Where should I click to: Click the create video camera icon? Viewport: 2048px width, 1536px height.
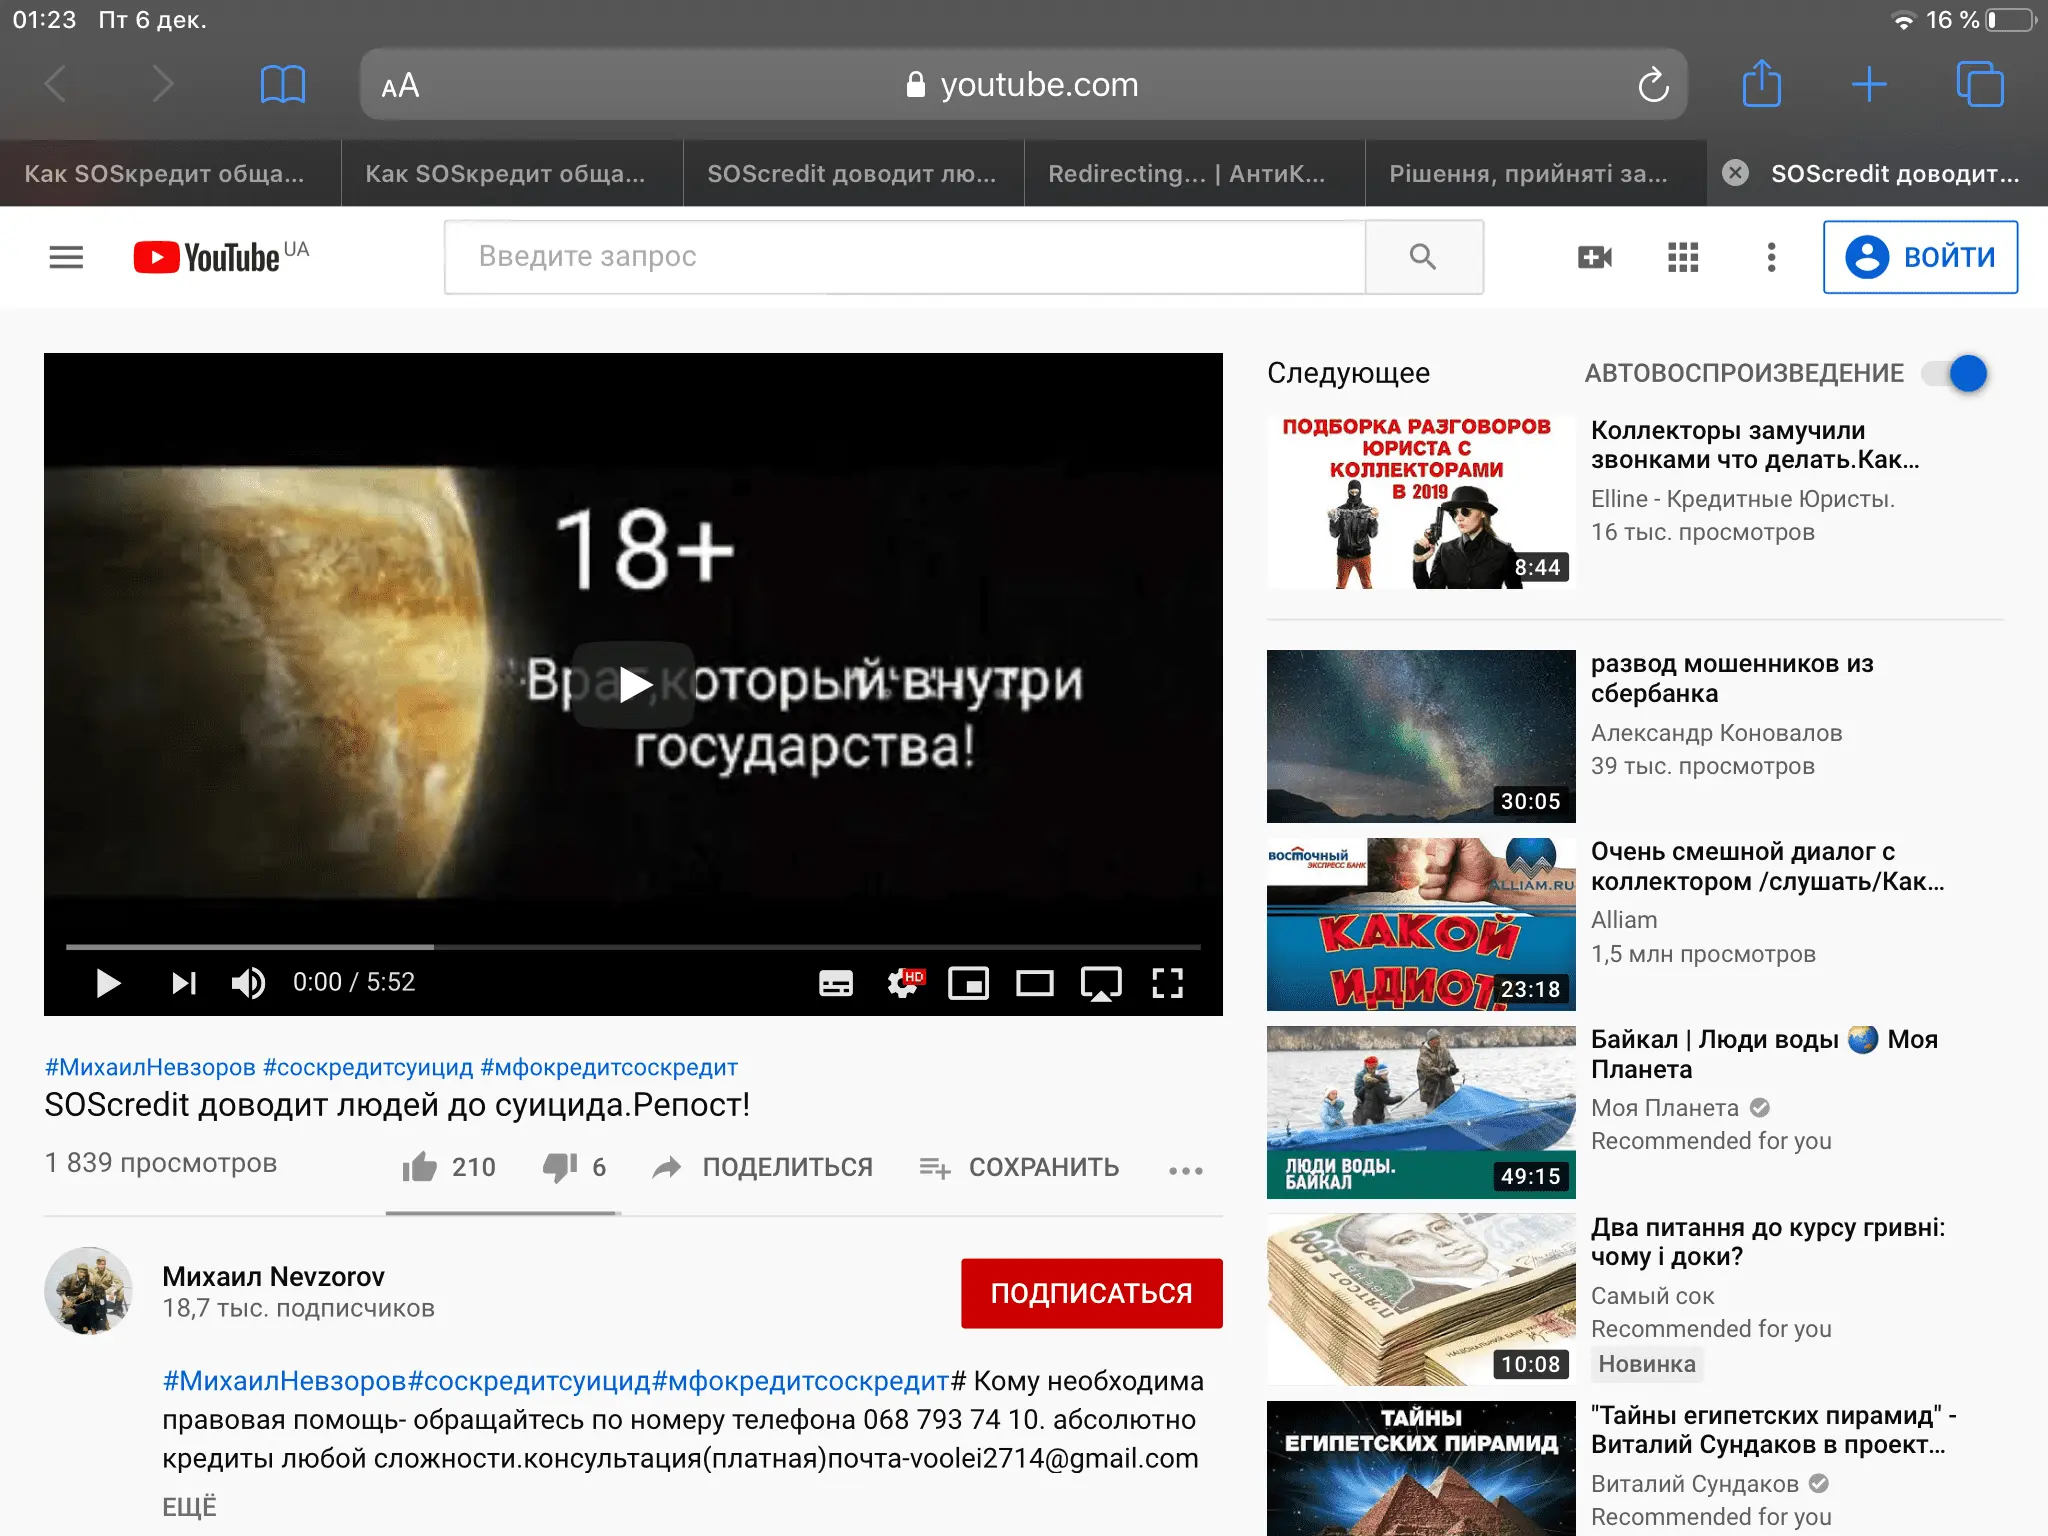pyautogui.click(x=1594, y=257)
